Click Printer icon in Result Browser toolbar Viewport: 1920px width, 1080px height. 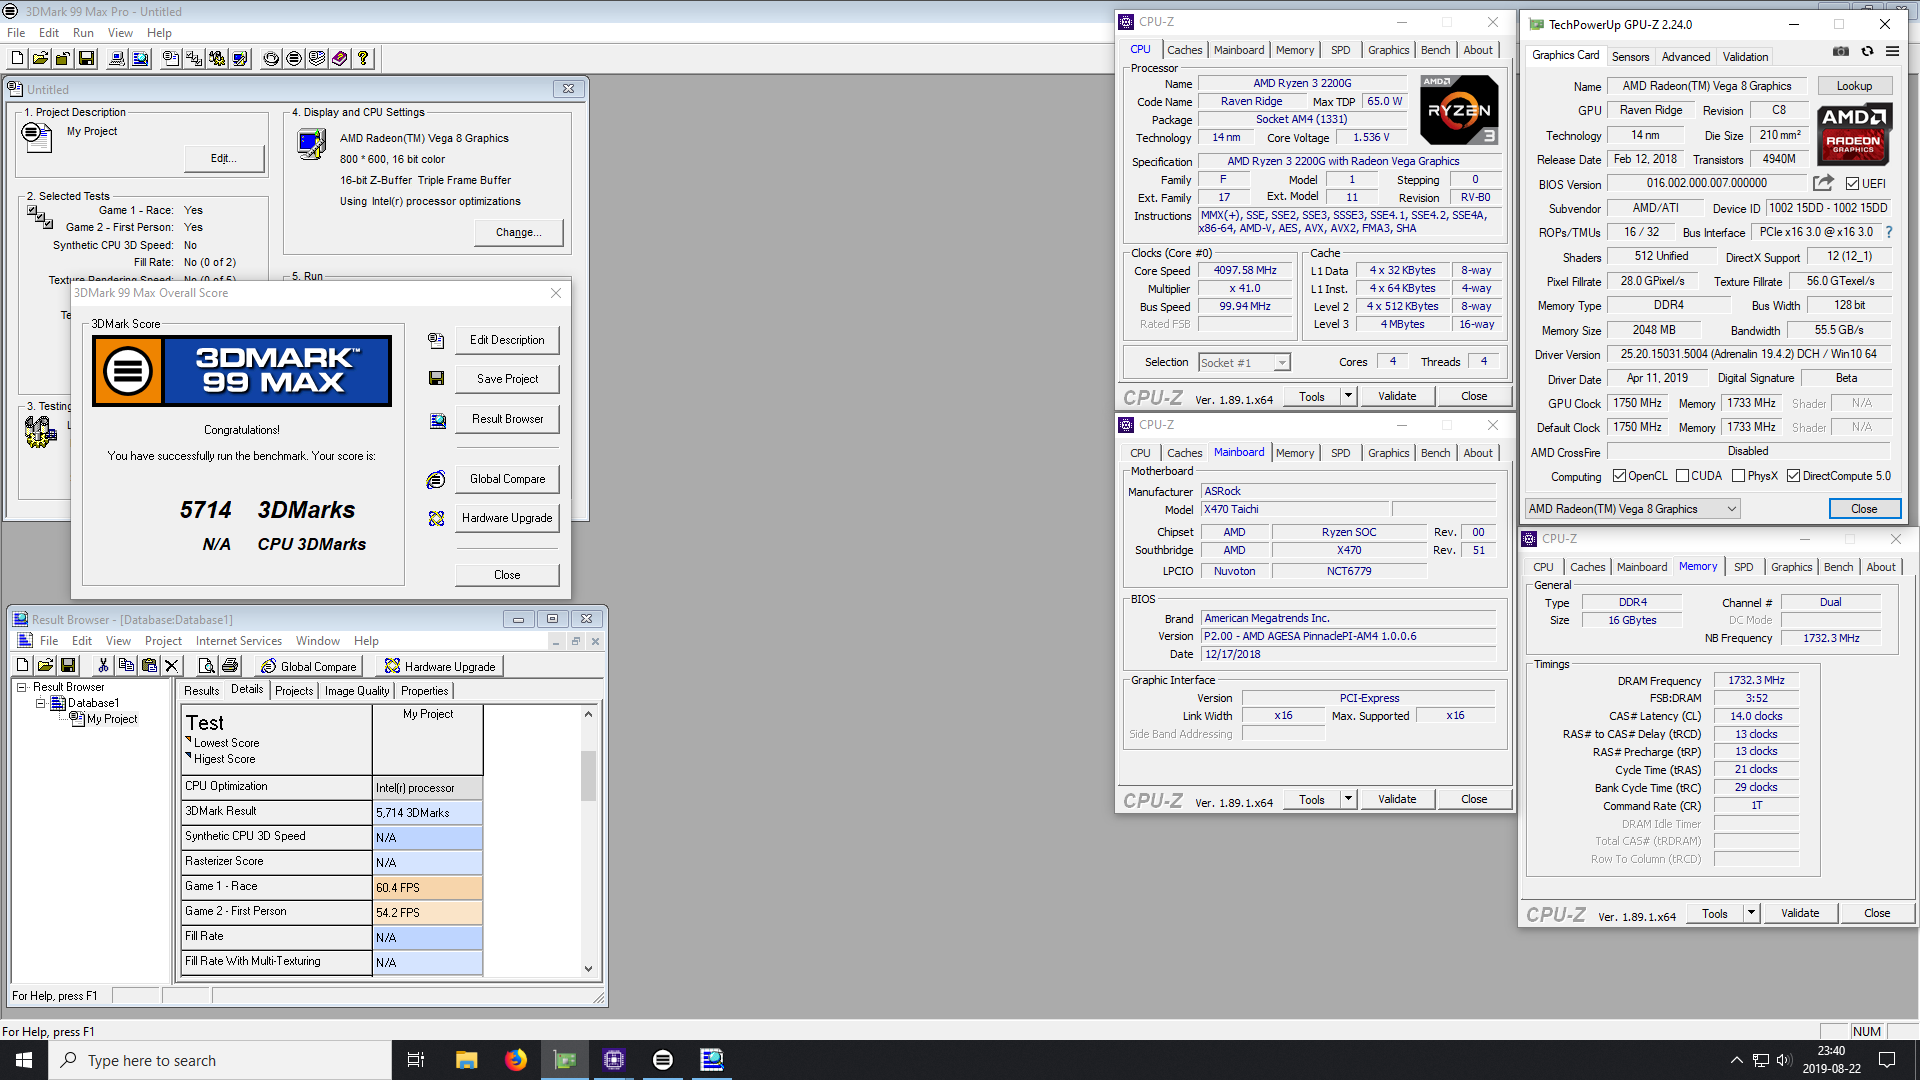click(230, 665)
